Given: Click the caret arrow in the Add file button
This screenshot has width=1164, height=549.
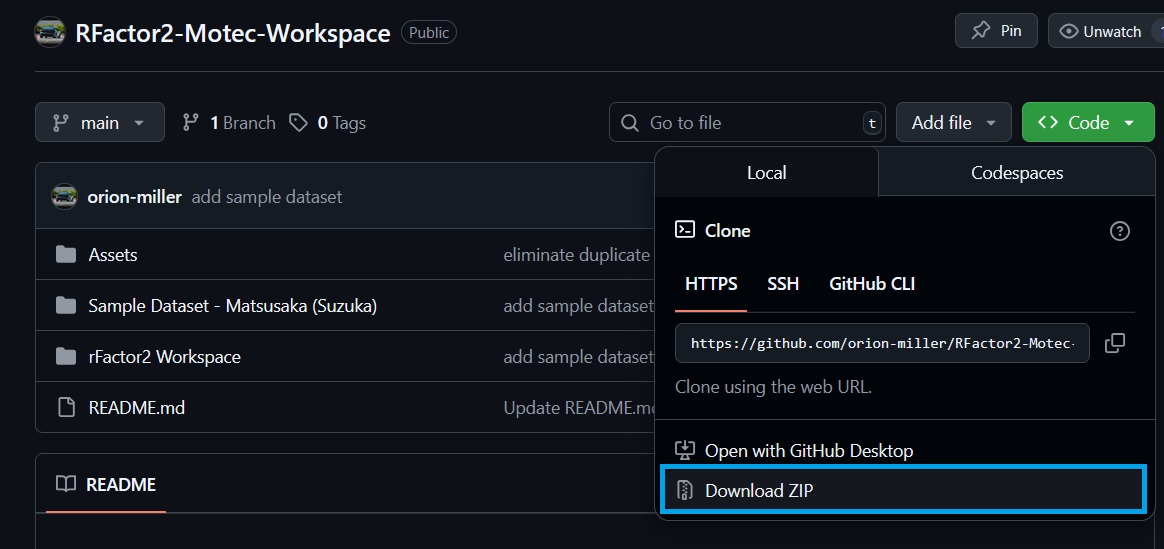Looking at the screenshot, I should (990, 123).
